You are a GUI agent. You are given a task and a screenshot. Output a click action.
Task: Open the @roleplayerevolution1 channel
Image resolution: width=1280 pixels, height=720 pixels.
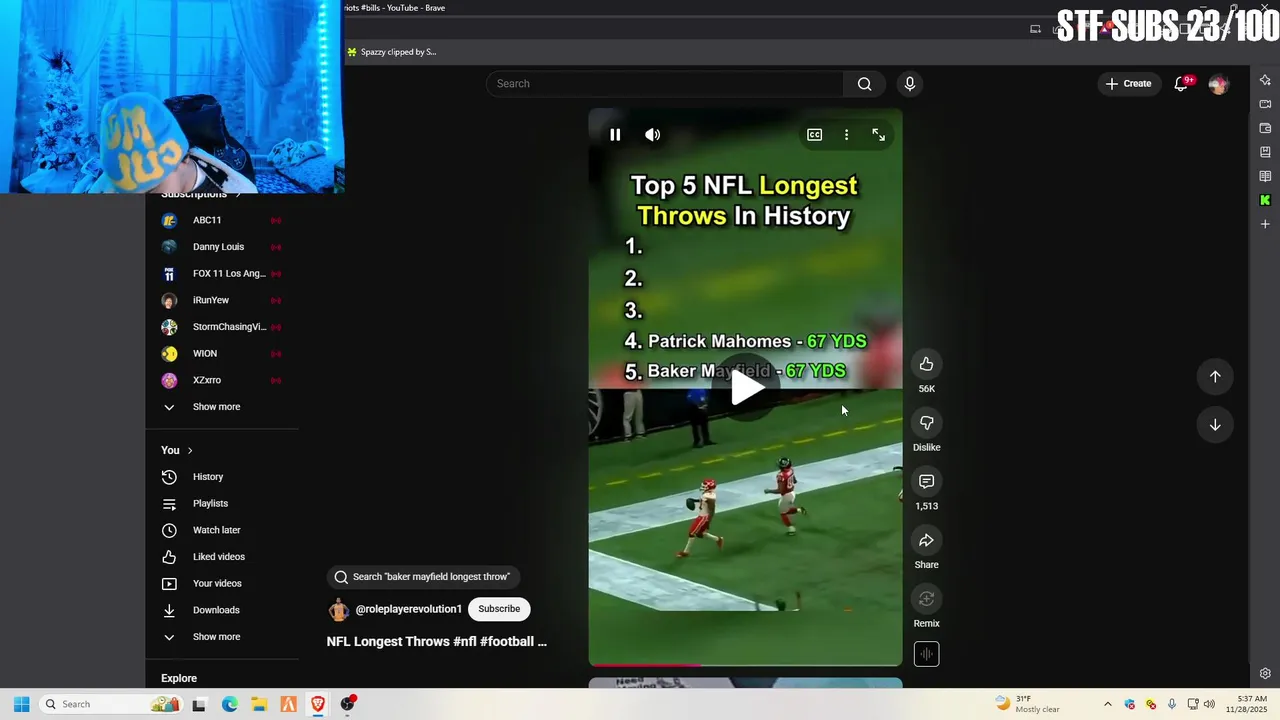pos(409,609)
